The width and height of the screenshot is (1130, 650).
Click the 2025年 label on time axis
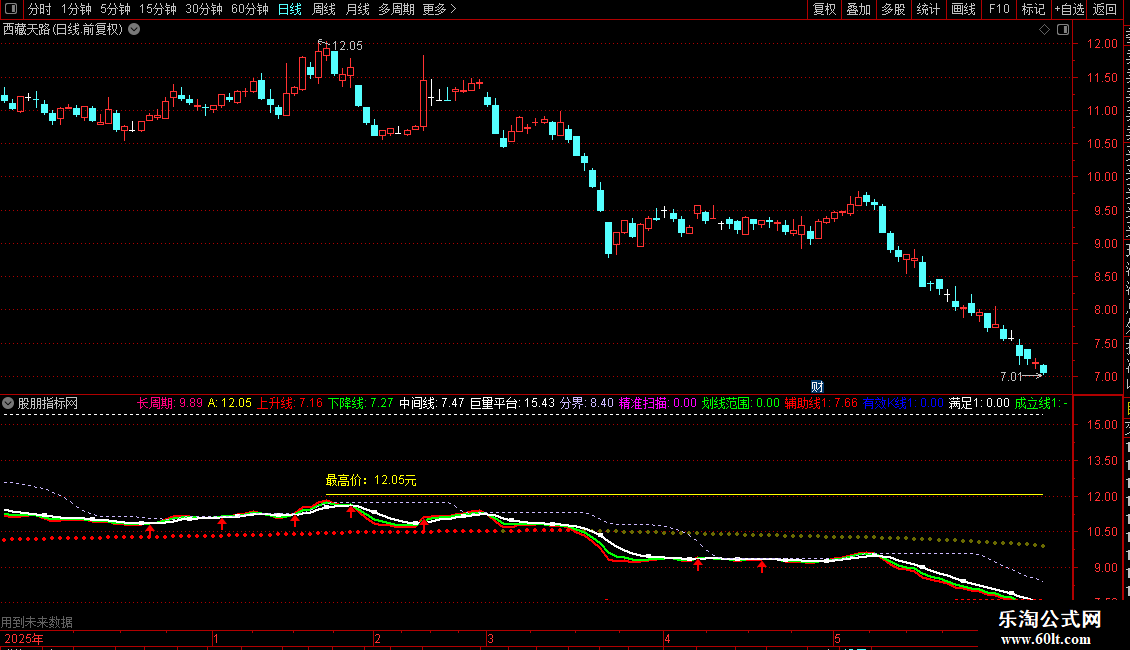click(23, 638)
